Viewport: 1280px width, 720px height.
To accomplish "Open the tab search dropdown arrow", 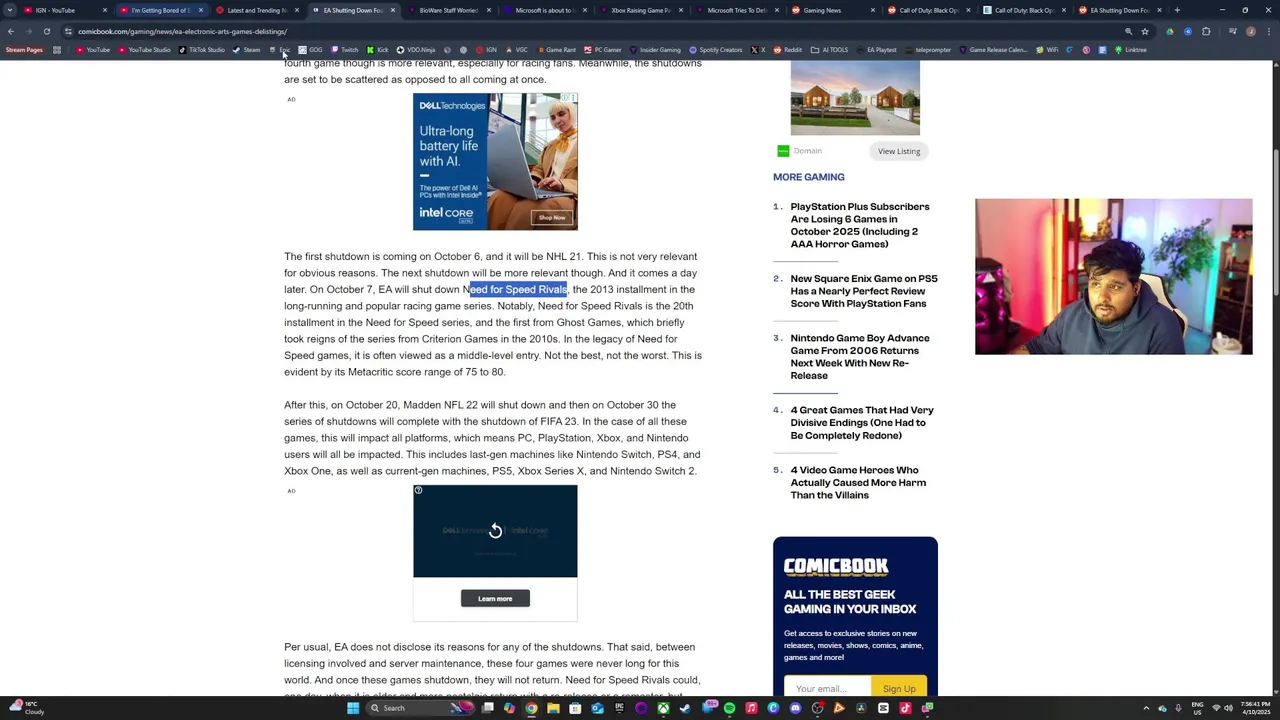I will pos(10,10).
